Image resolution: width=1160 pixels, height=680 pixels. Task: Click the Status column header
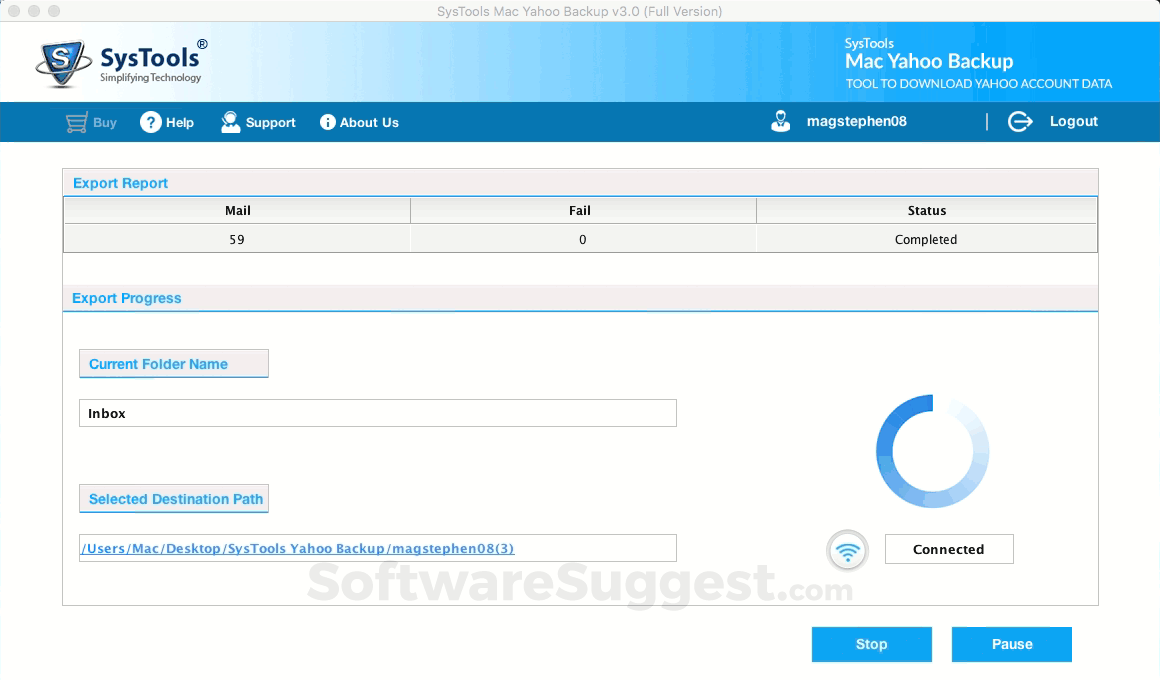tap(927, 211)
